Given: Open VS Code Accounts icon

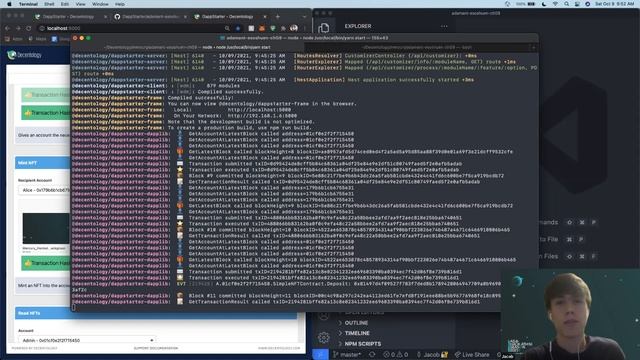Looking at the screenshot, I should click(324, 316).
